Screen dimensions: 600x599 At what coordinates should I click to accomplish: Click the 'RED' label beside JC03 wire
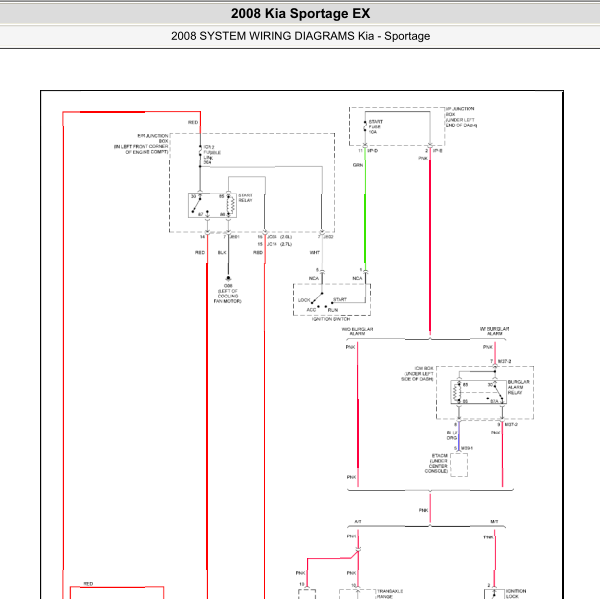coord(258,253)
